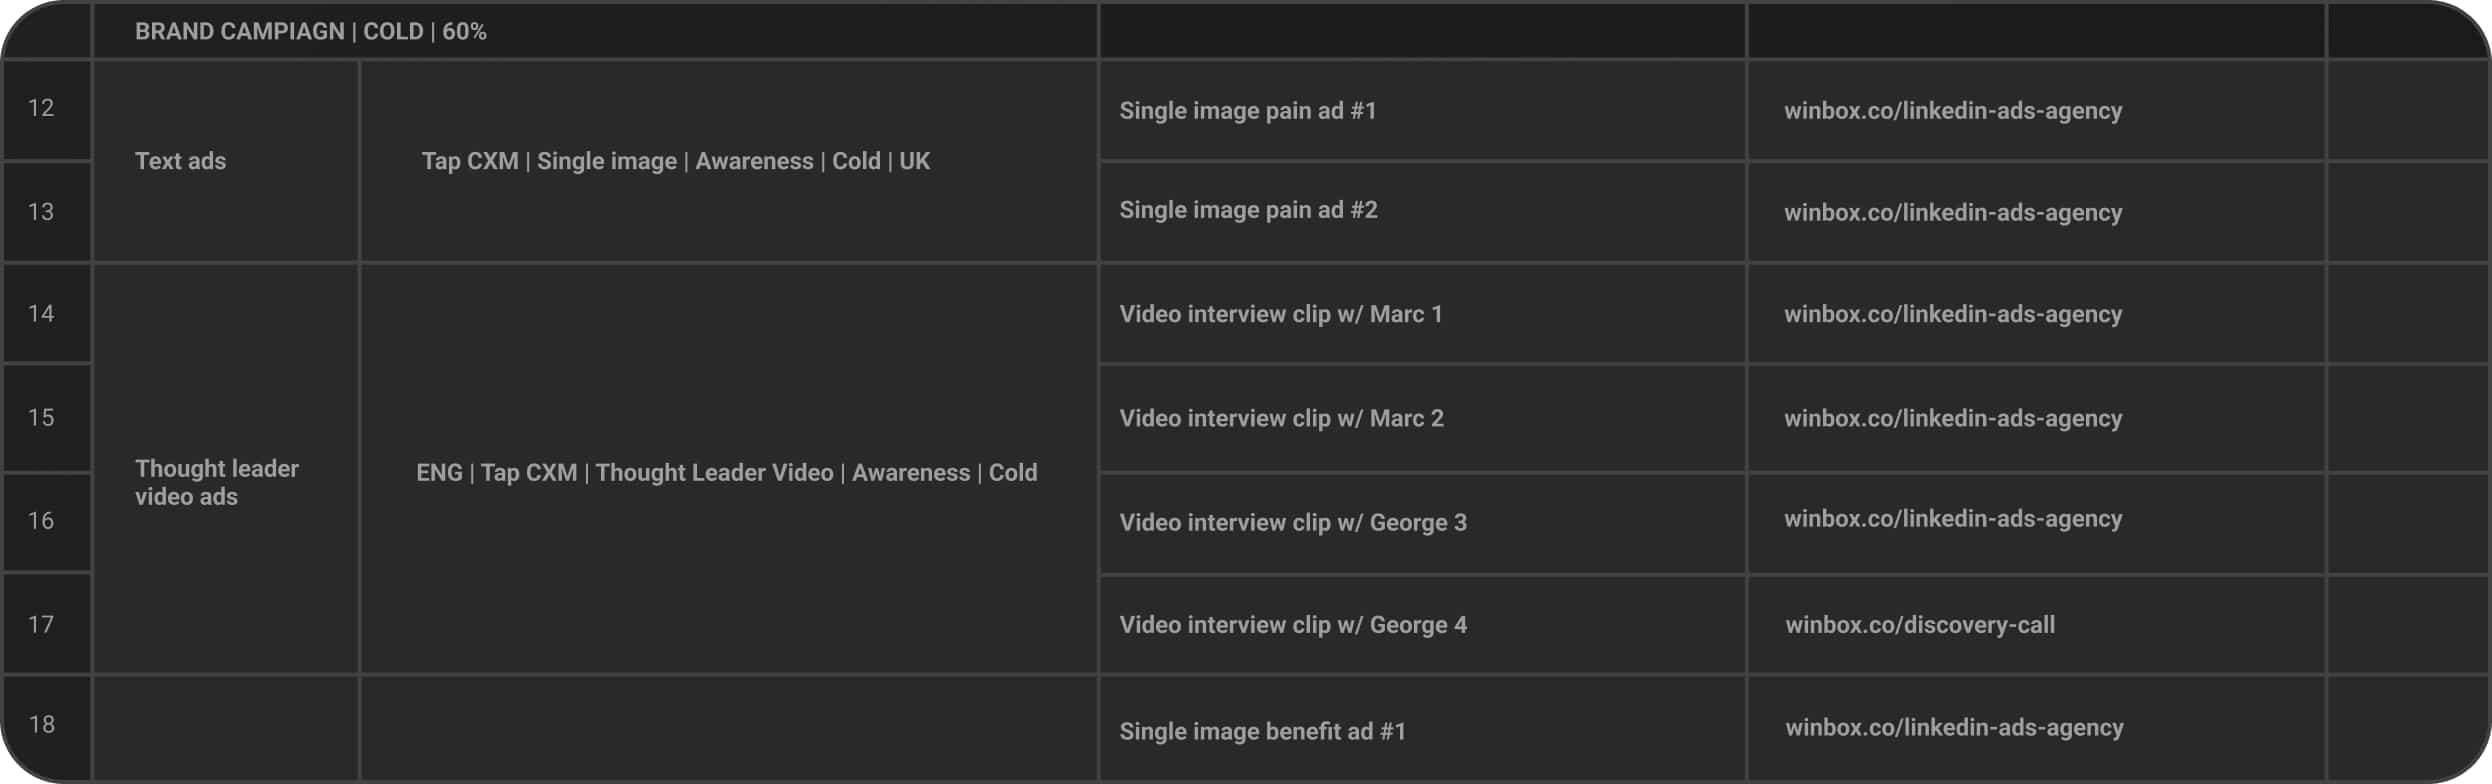Select row number 18
2492x784 pixels.
(x=46, y=727)
